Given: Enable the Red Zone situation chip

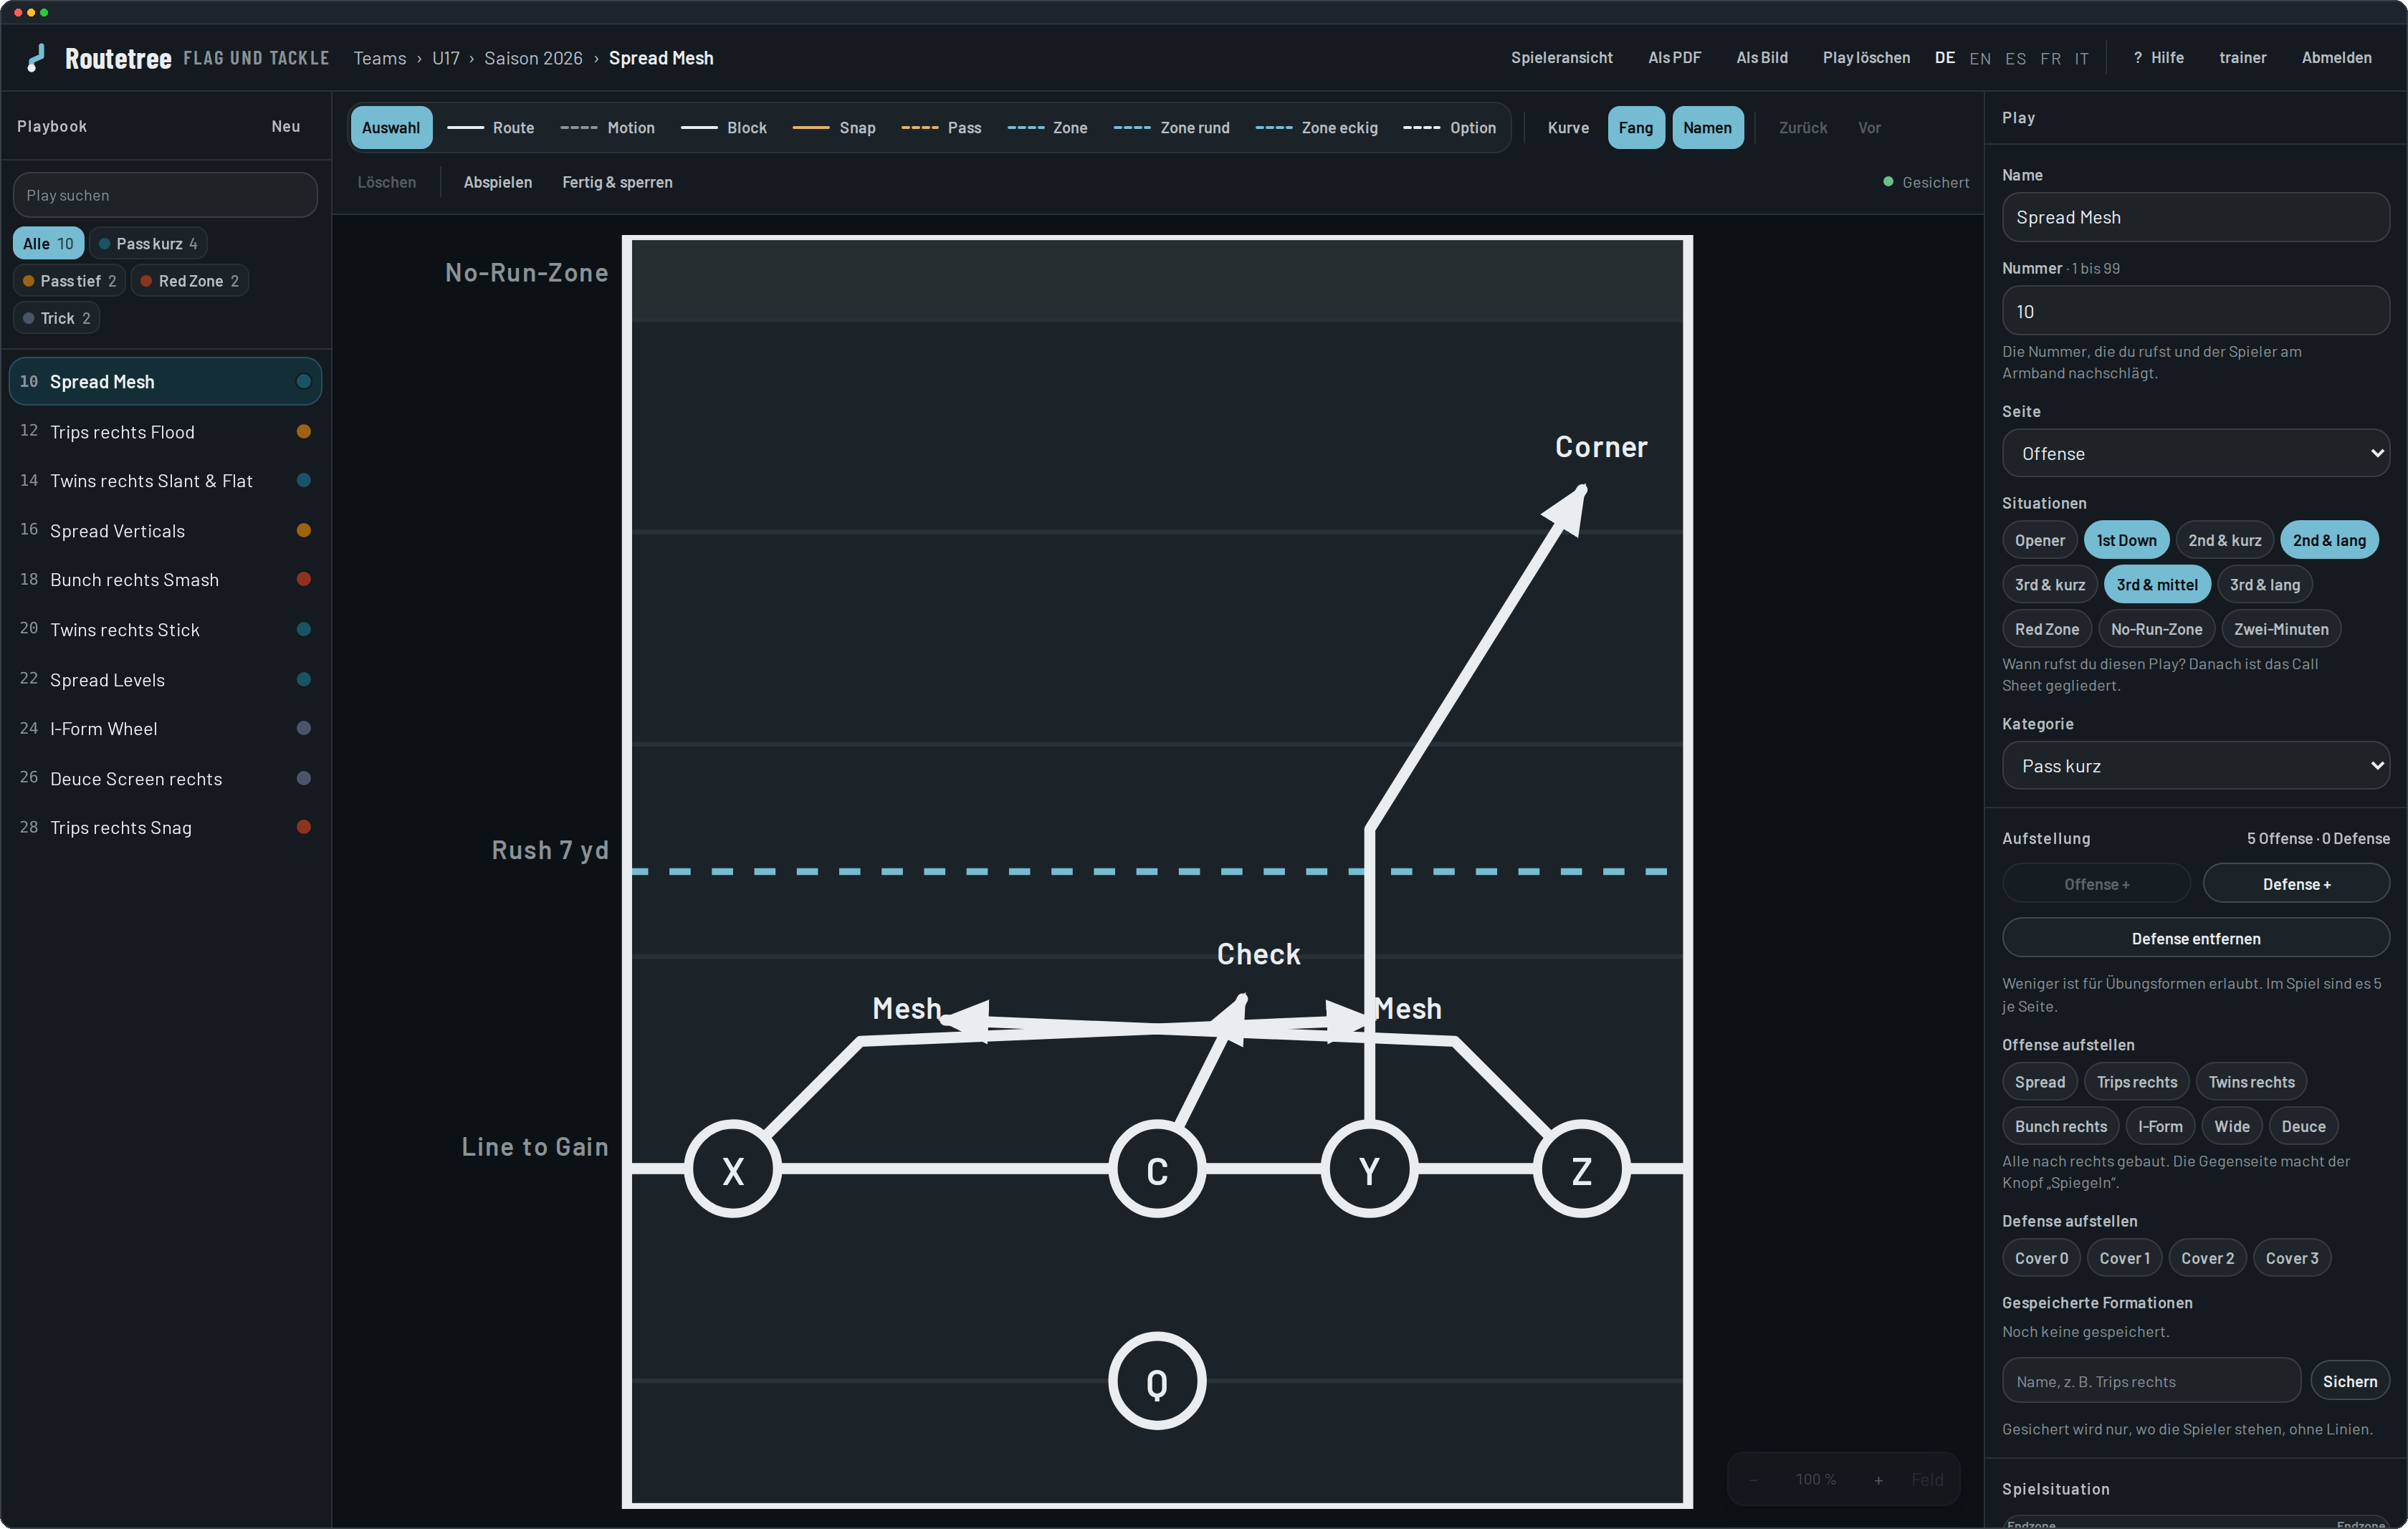Looking at the screenshot, I should coord(2046,629).
